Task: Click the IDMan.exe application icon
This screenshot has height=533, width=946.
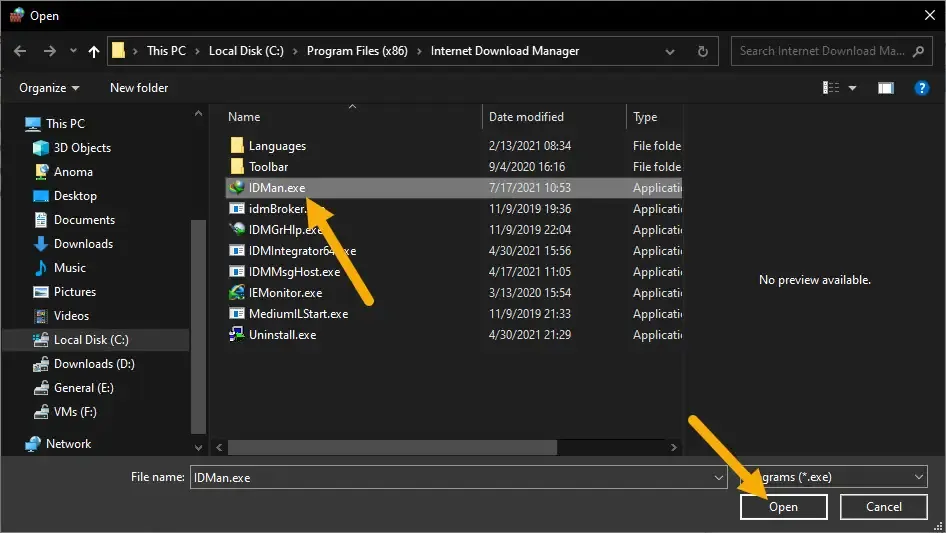Action: pyautogui.click(x=237, y=188)
